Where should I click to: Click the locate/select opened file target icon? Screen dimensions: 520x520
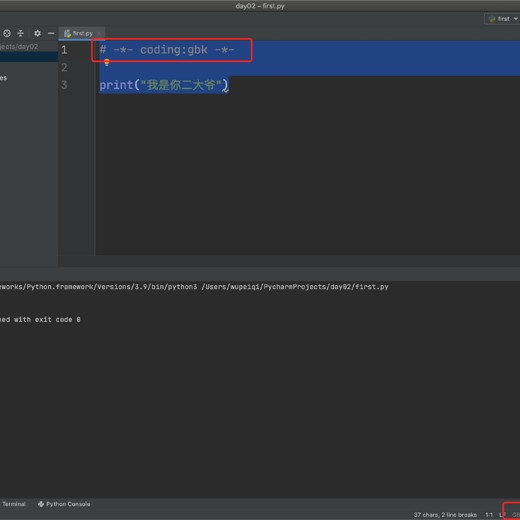tap(7, 33)
